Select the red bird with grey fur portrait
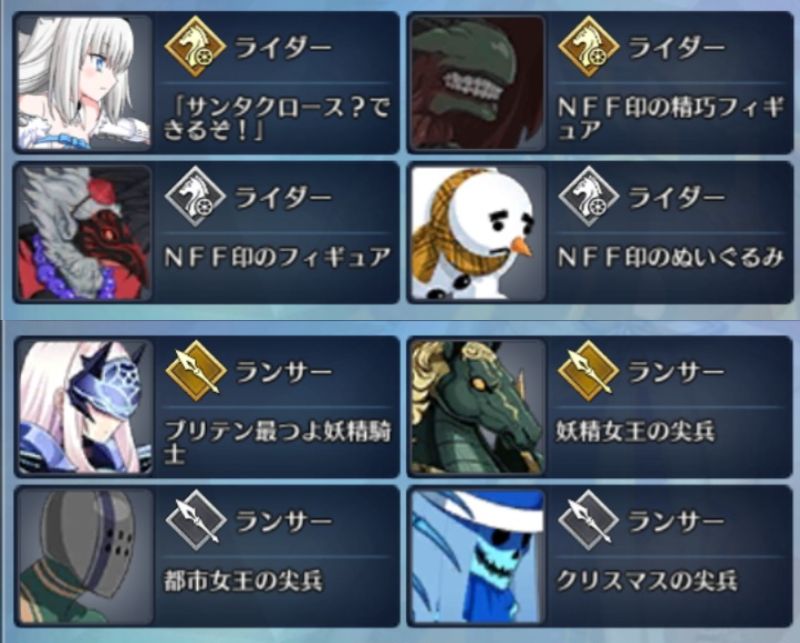 point(84,233)
